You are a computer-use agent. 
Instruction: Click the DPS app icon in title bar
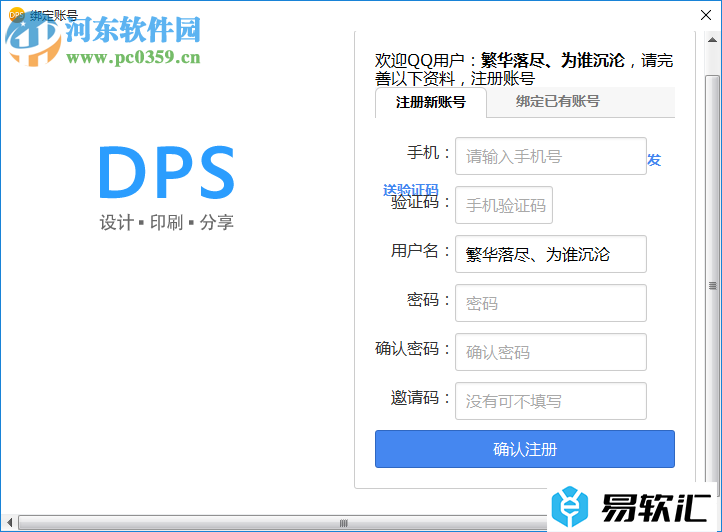(x=17, y=15)
